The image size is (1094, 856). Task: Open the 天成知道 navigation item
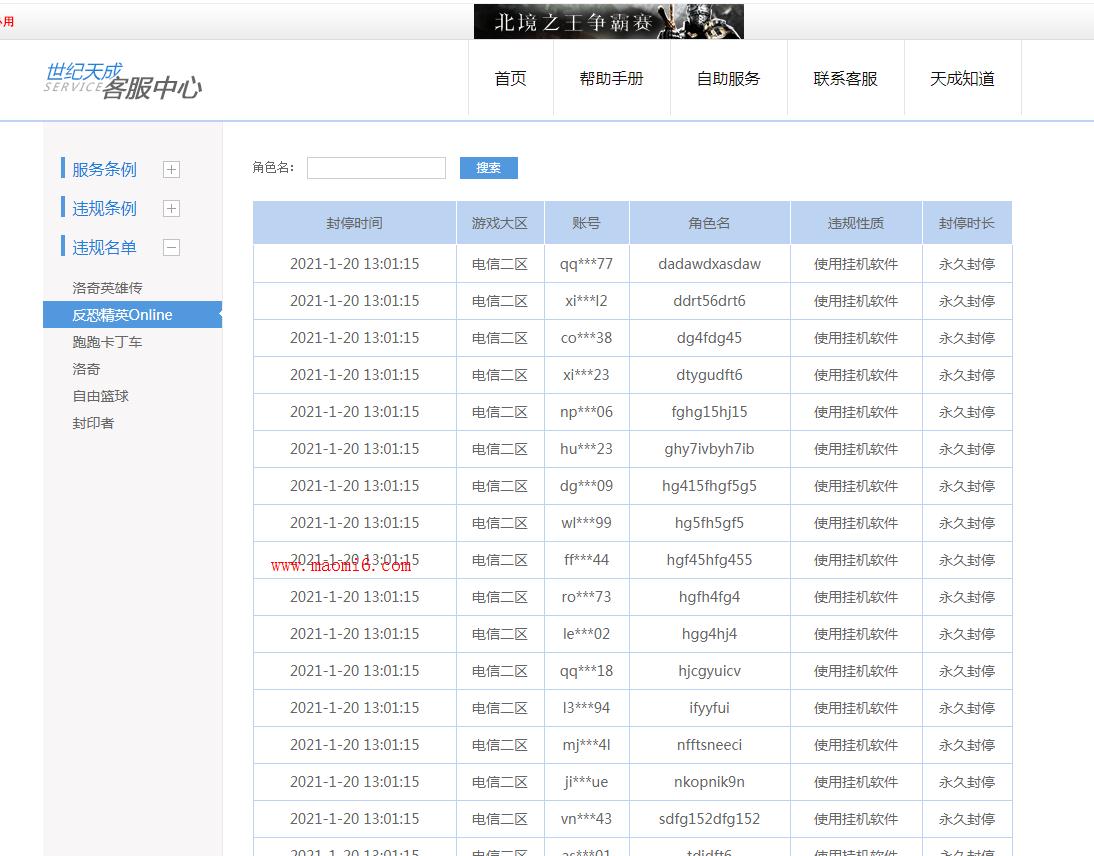[962, 78]
